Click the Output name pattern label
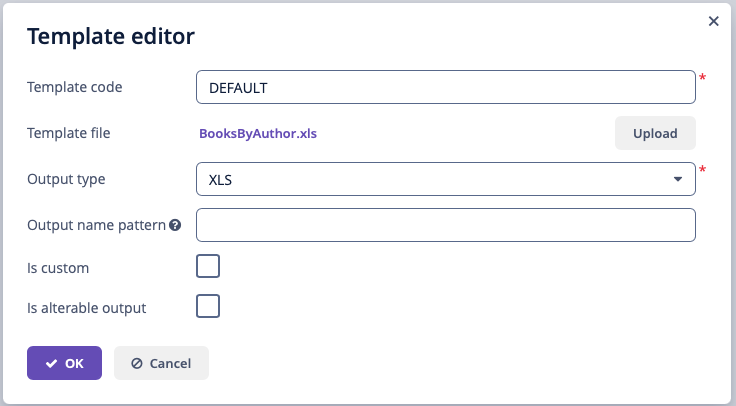The width and height of the screenshot is (736, 406). 96,225
